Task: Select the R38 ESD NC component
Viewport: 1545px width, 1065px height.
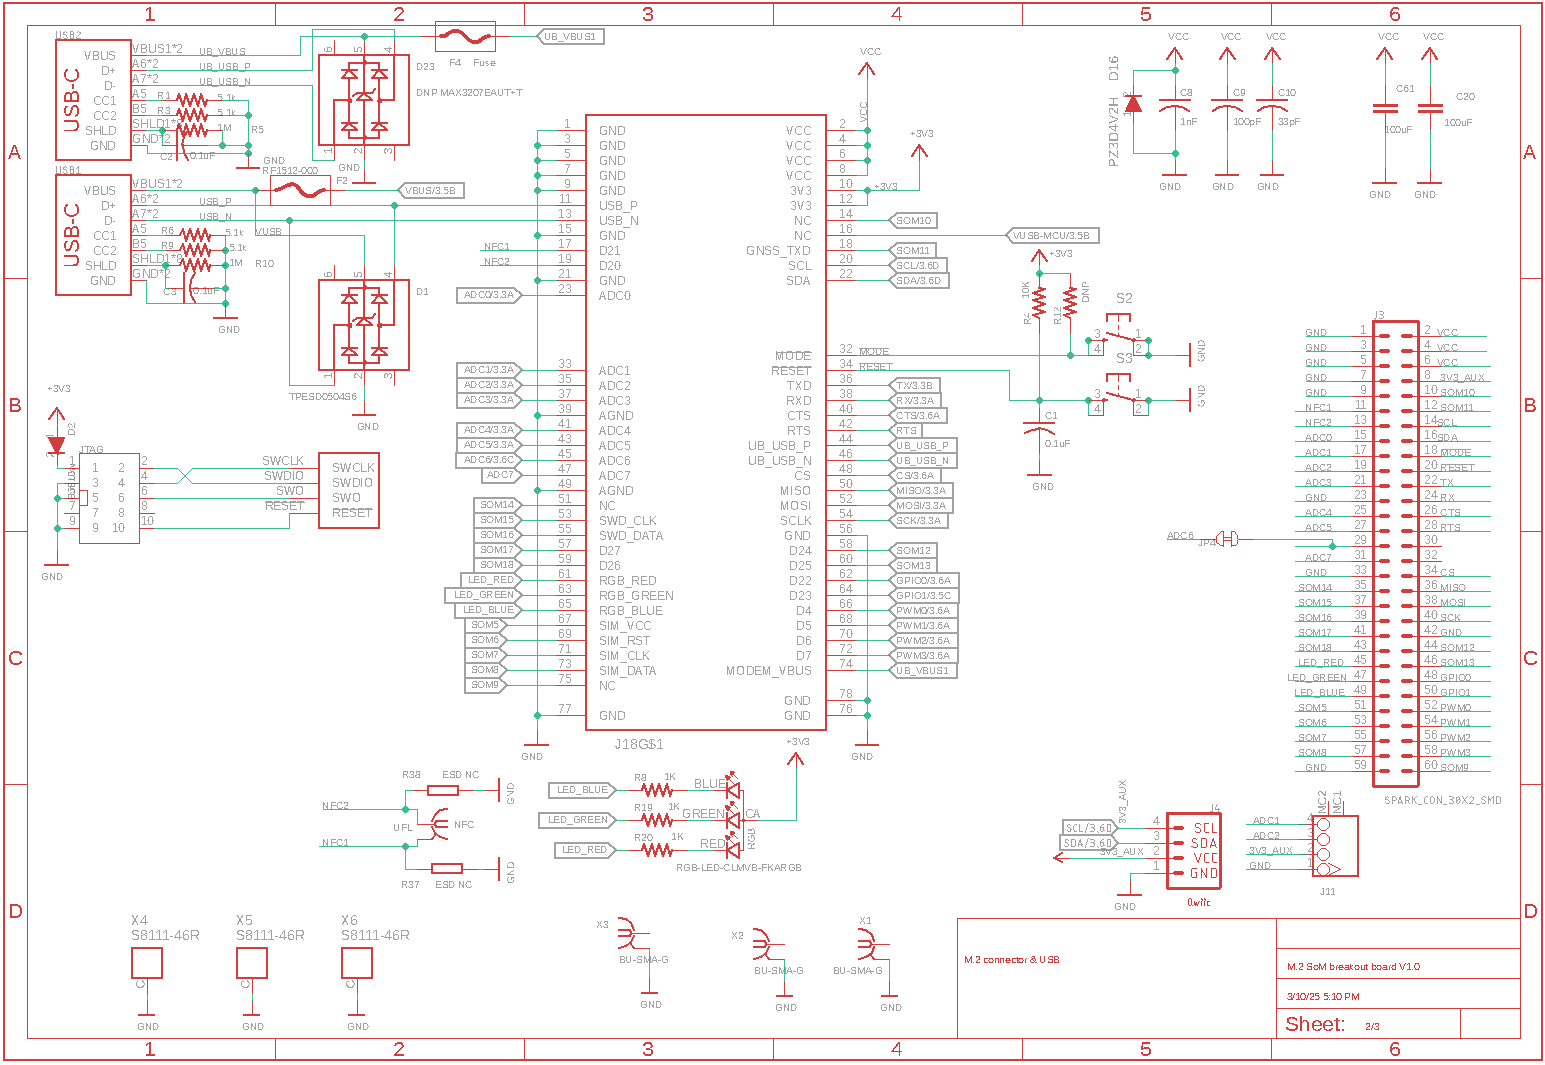Action: [x=443, y=790]
